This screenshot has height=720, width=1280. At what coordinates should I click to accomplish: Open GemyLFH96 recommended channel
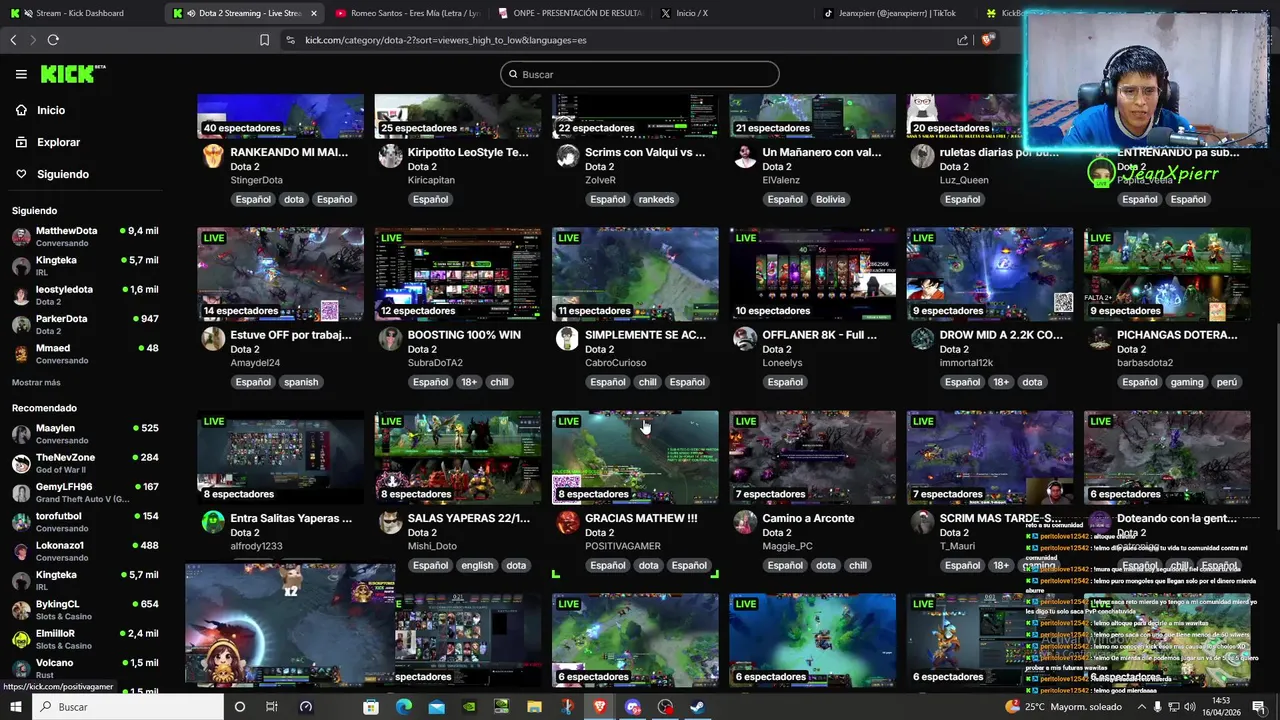pos(85,492)
